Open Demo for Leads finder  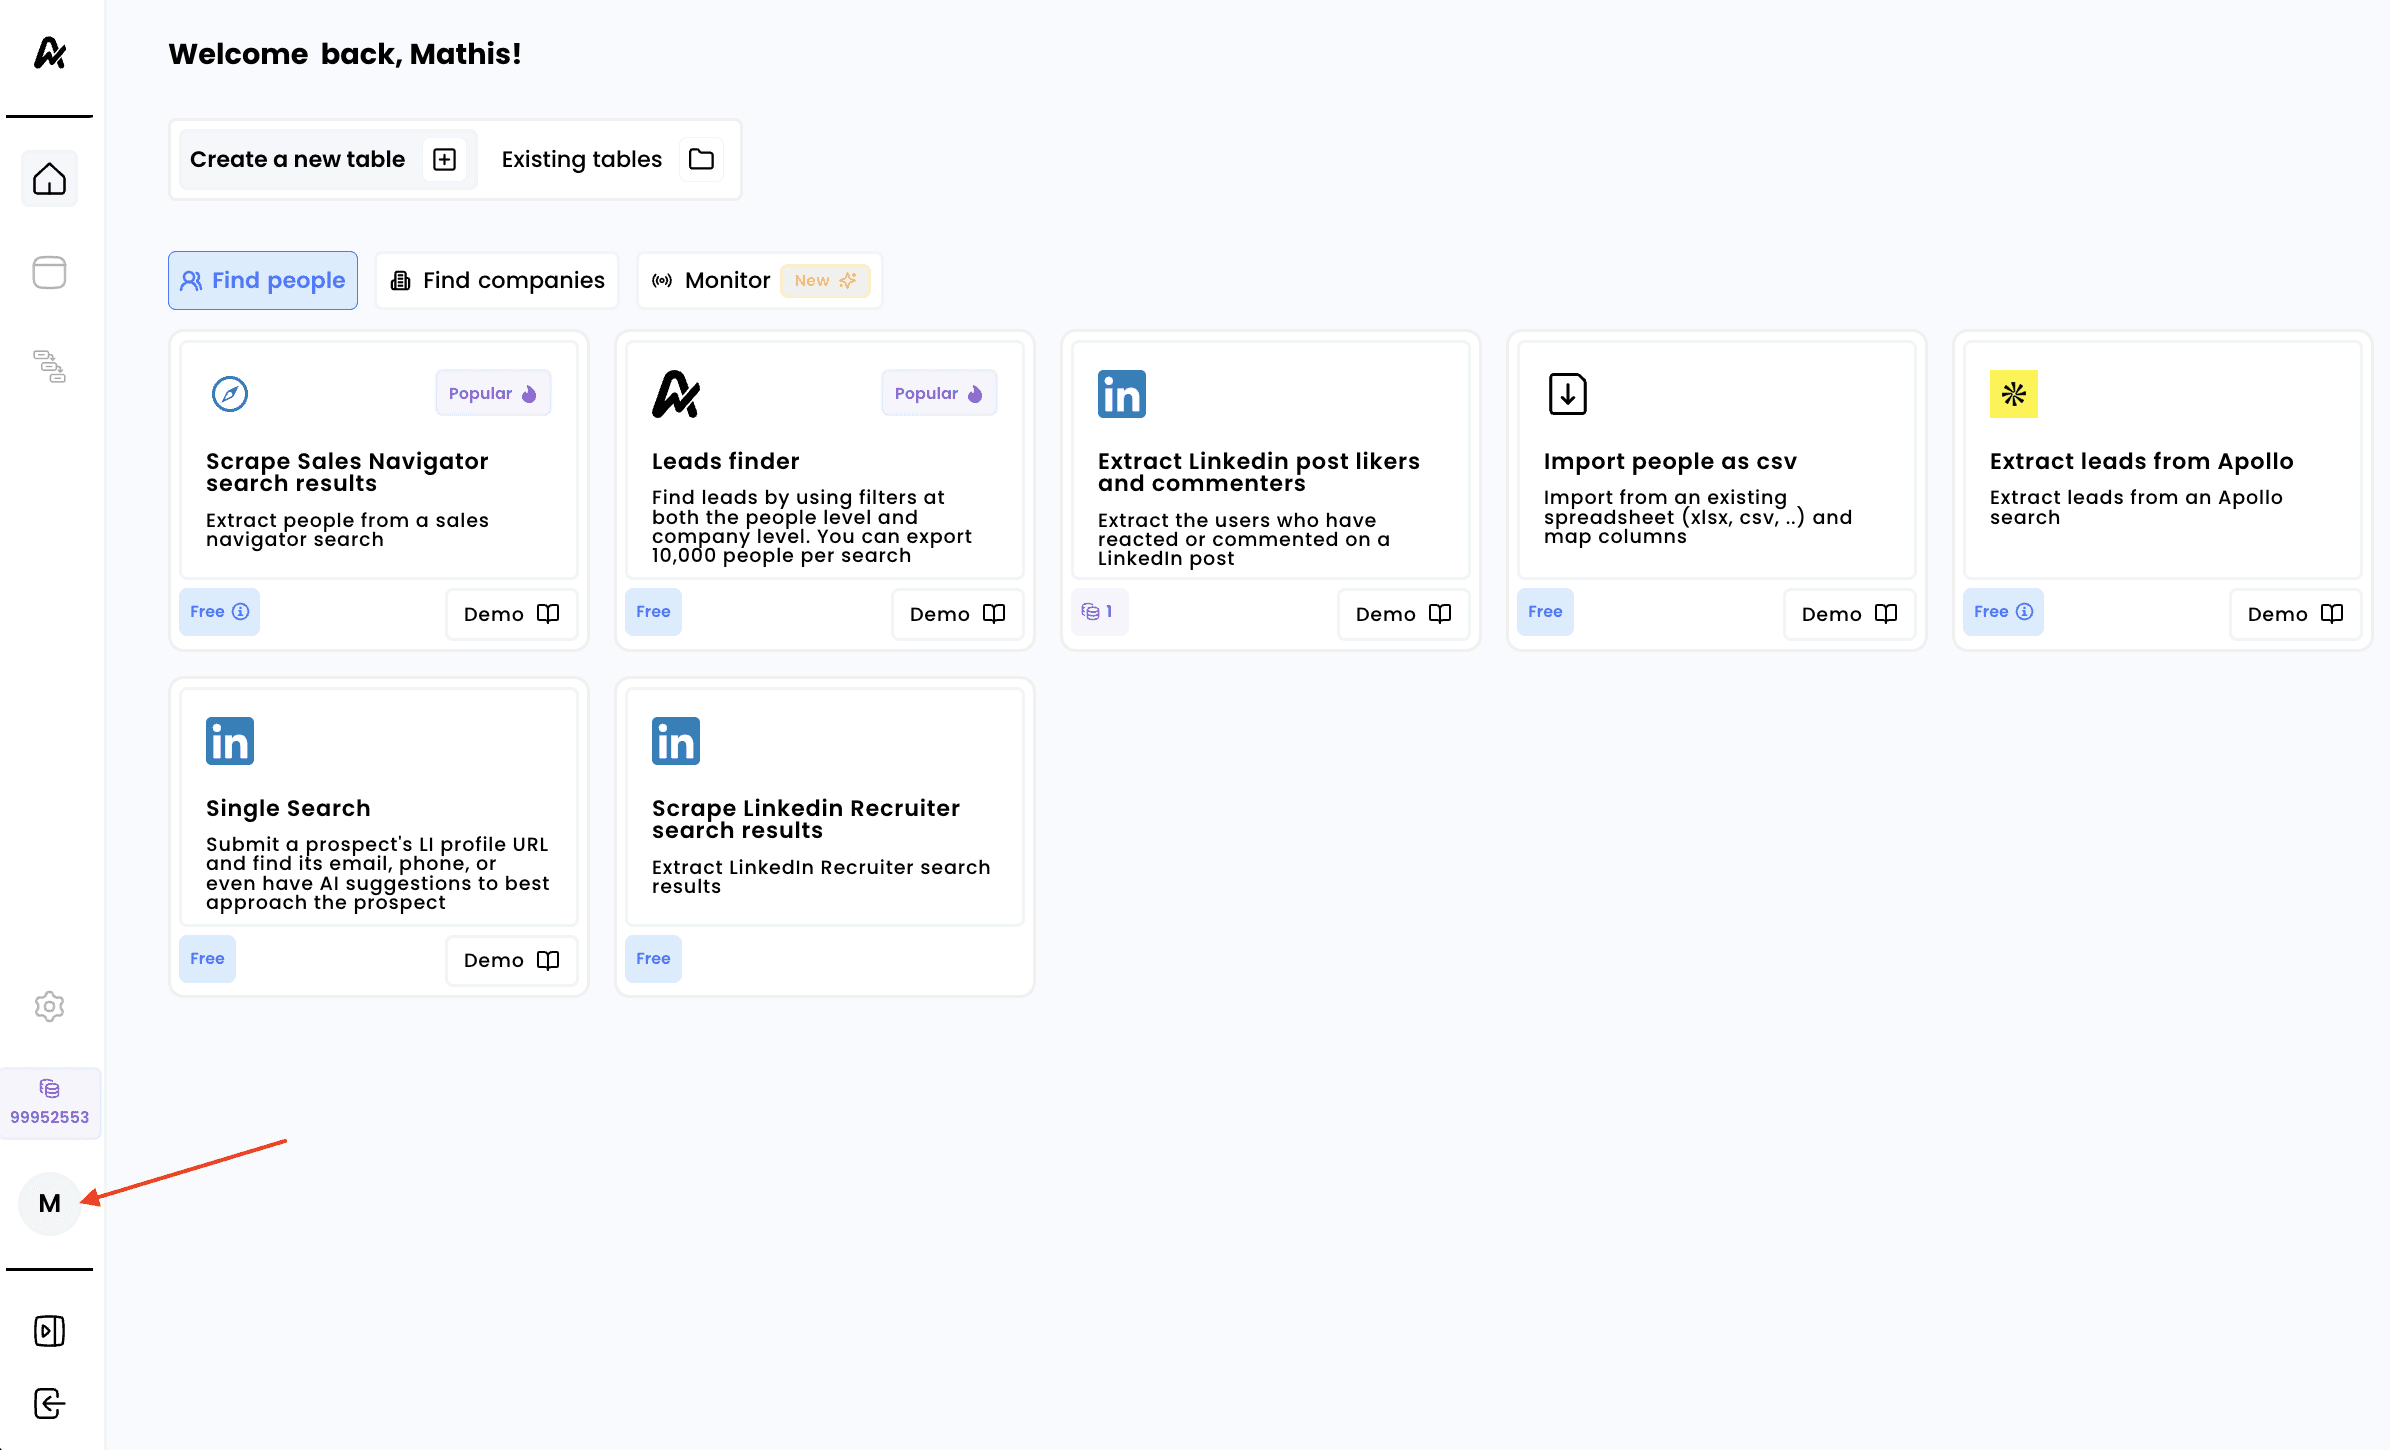(957, 614)
